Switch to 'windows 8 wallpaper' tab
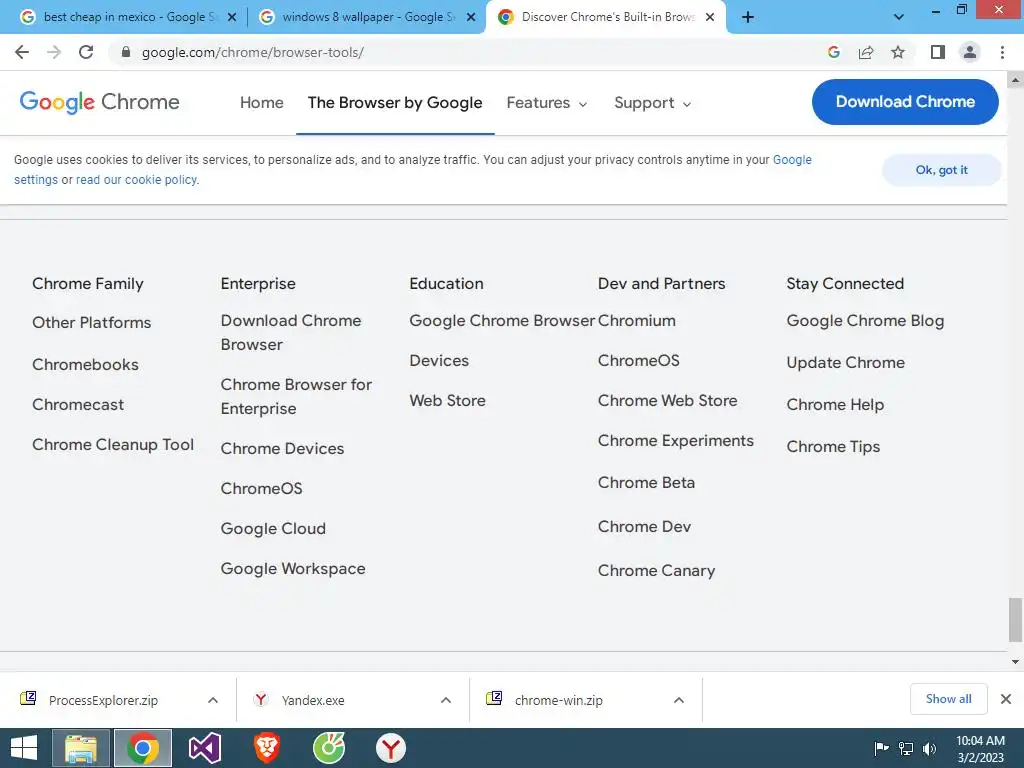The image size is (1024, 768). pyautogui.click(x=366, y=17)
